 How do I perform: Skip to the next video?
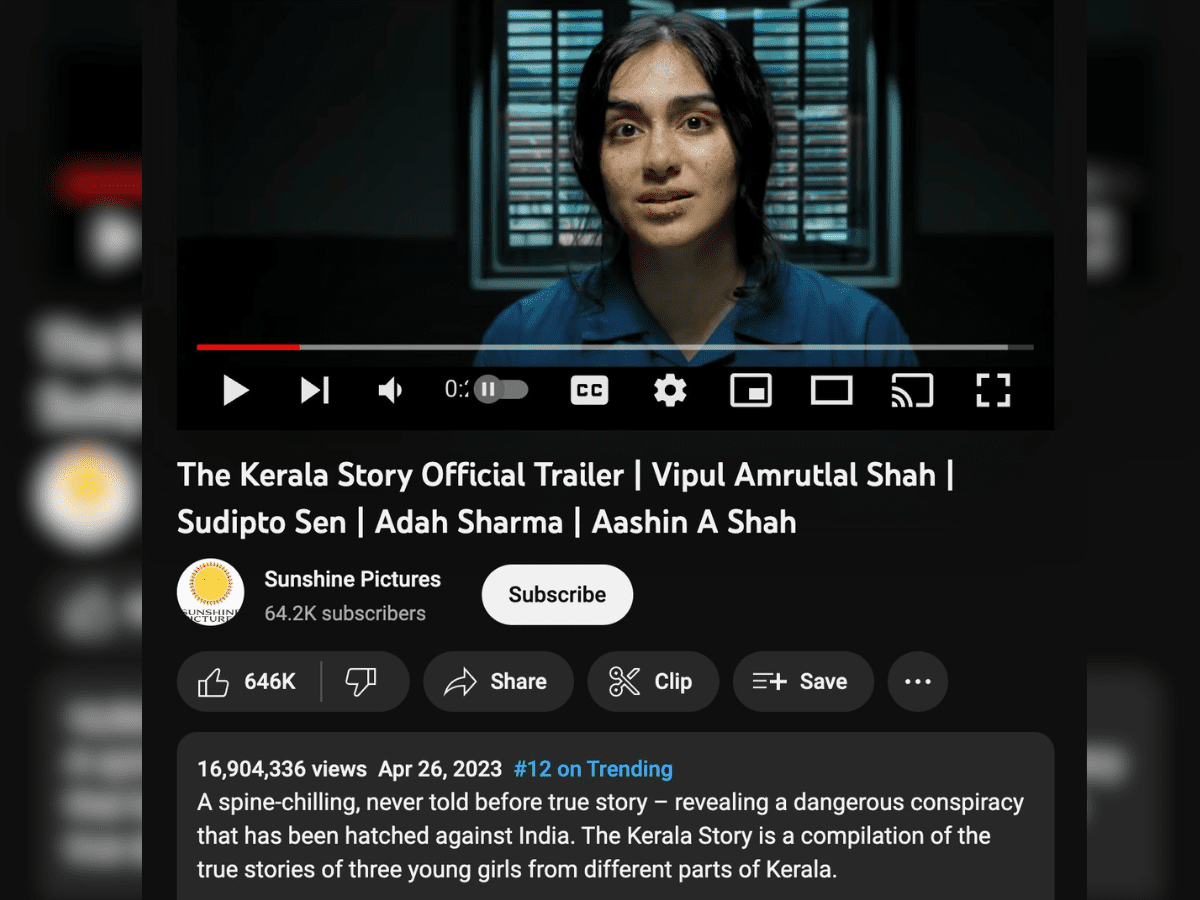[x=315, y=390]
